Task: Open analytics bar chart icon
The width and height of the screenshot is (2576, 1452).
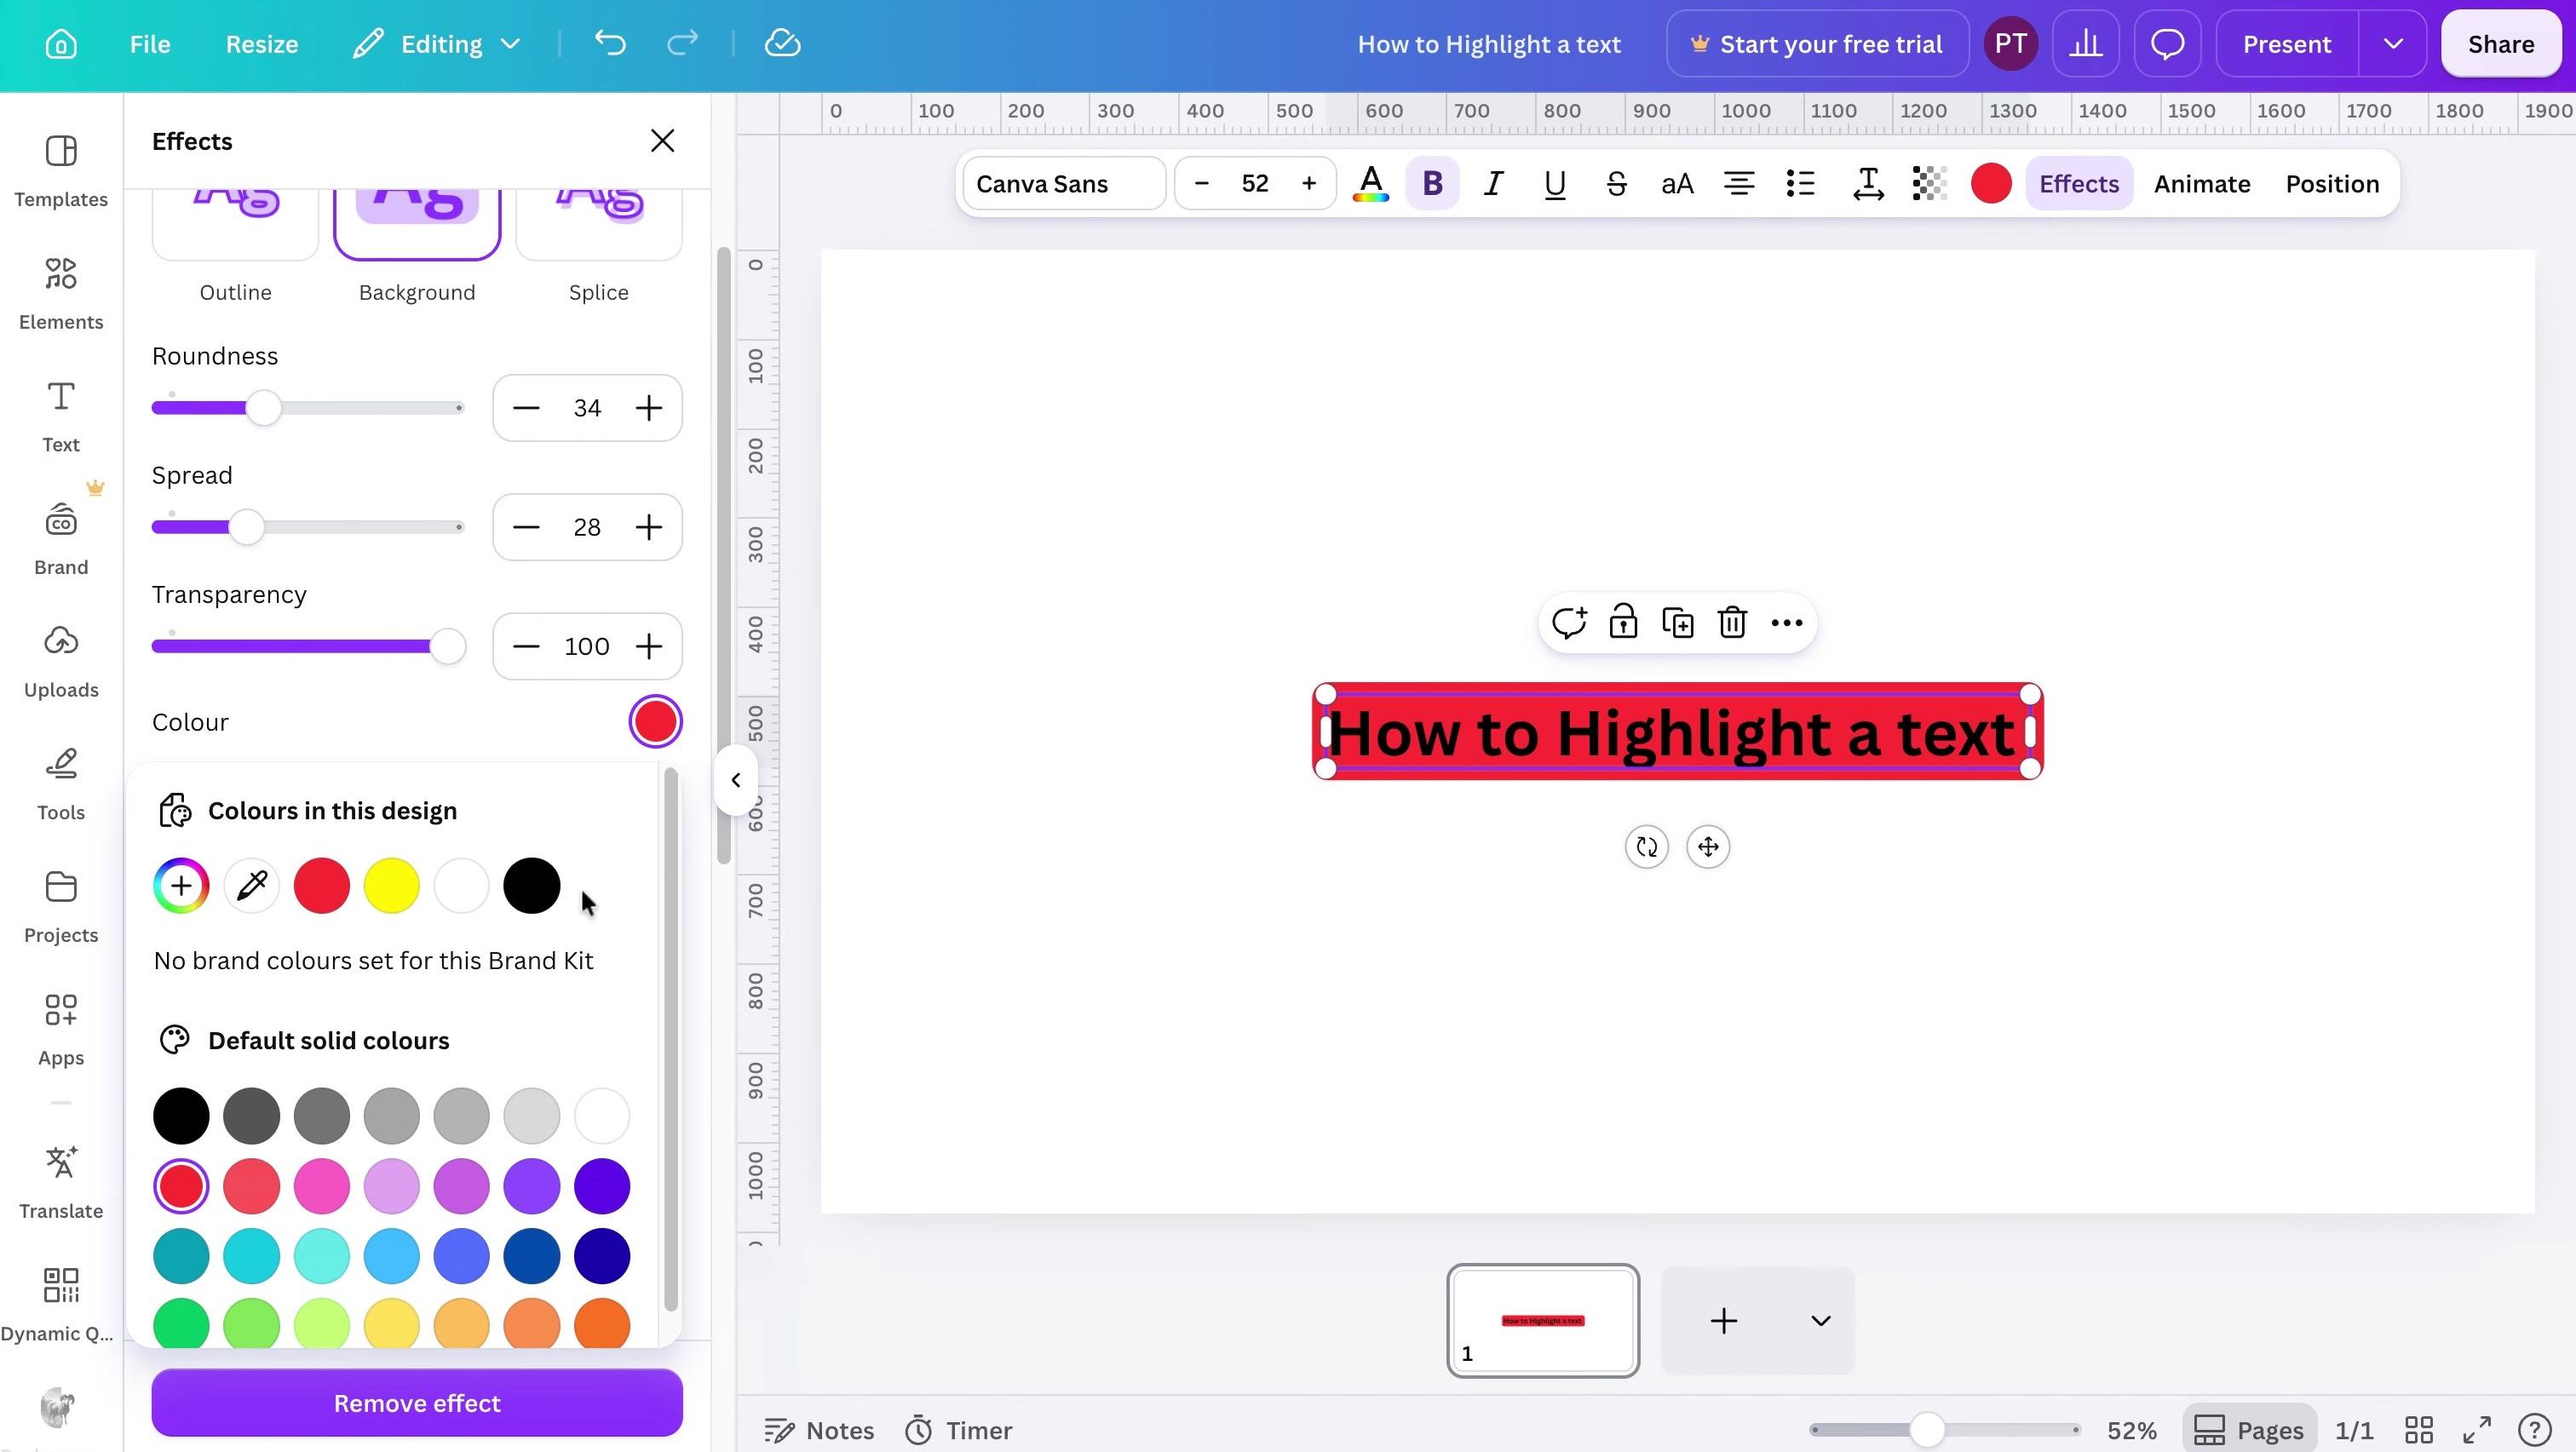Action: (x=2086, y=44)
